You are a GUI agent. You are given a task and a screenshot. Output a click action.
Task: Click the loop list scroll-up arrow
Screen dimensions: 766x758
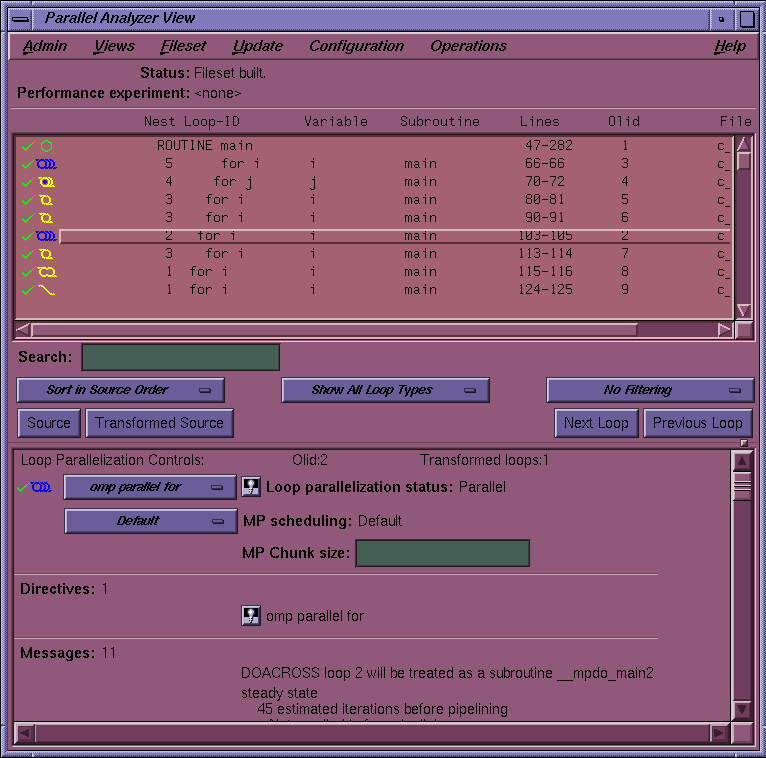[744, 144]
